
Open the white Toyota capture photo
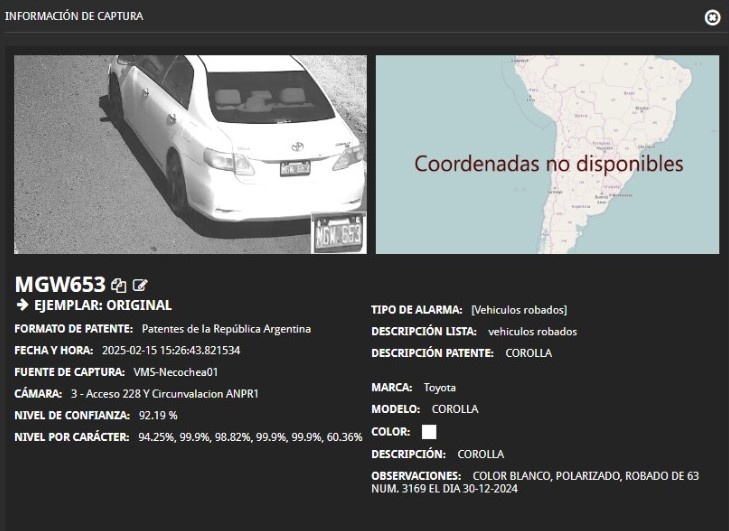coord(190,154)
